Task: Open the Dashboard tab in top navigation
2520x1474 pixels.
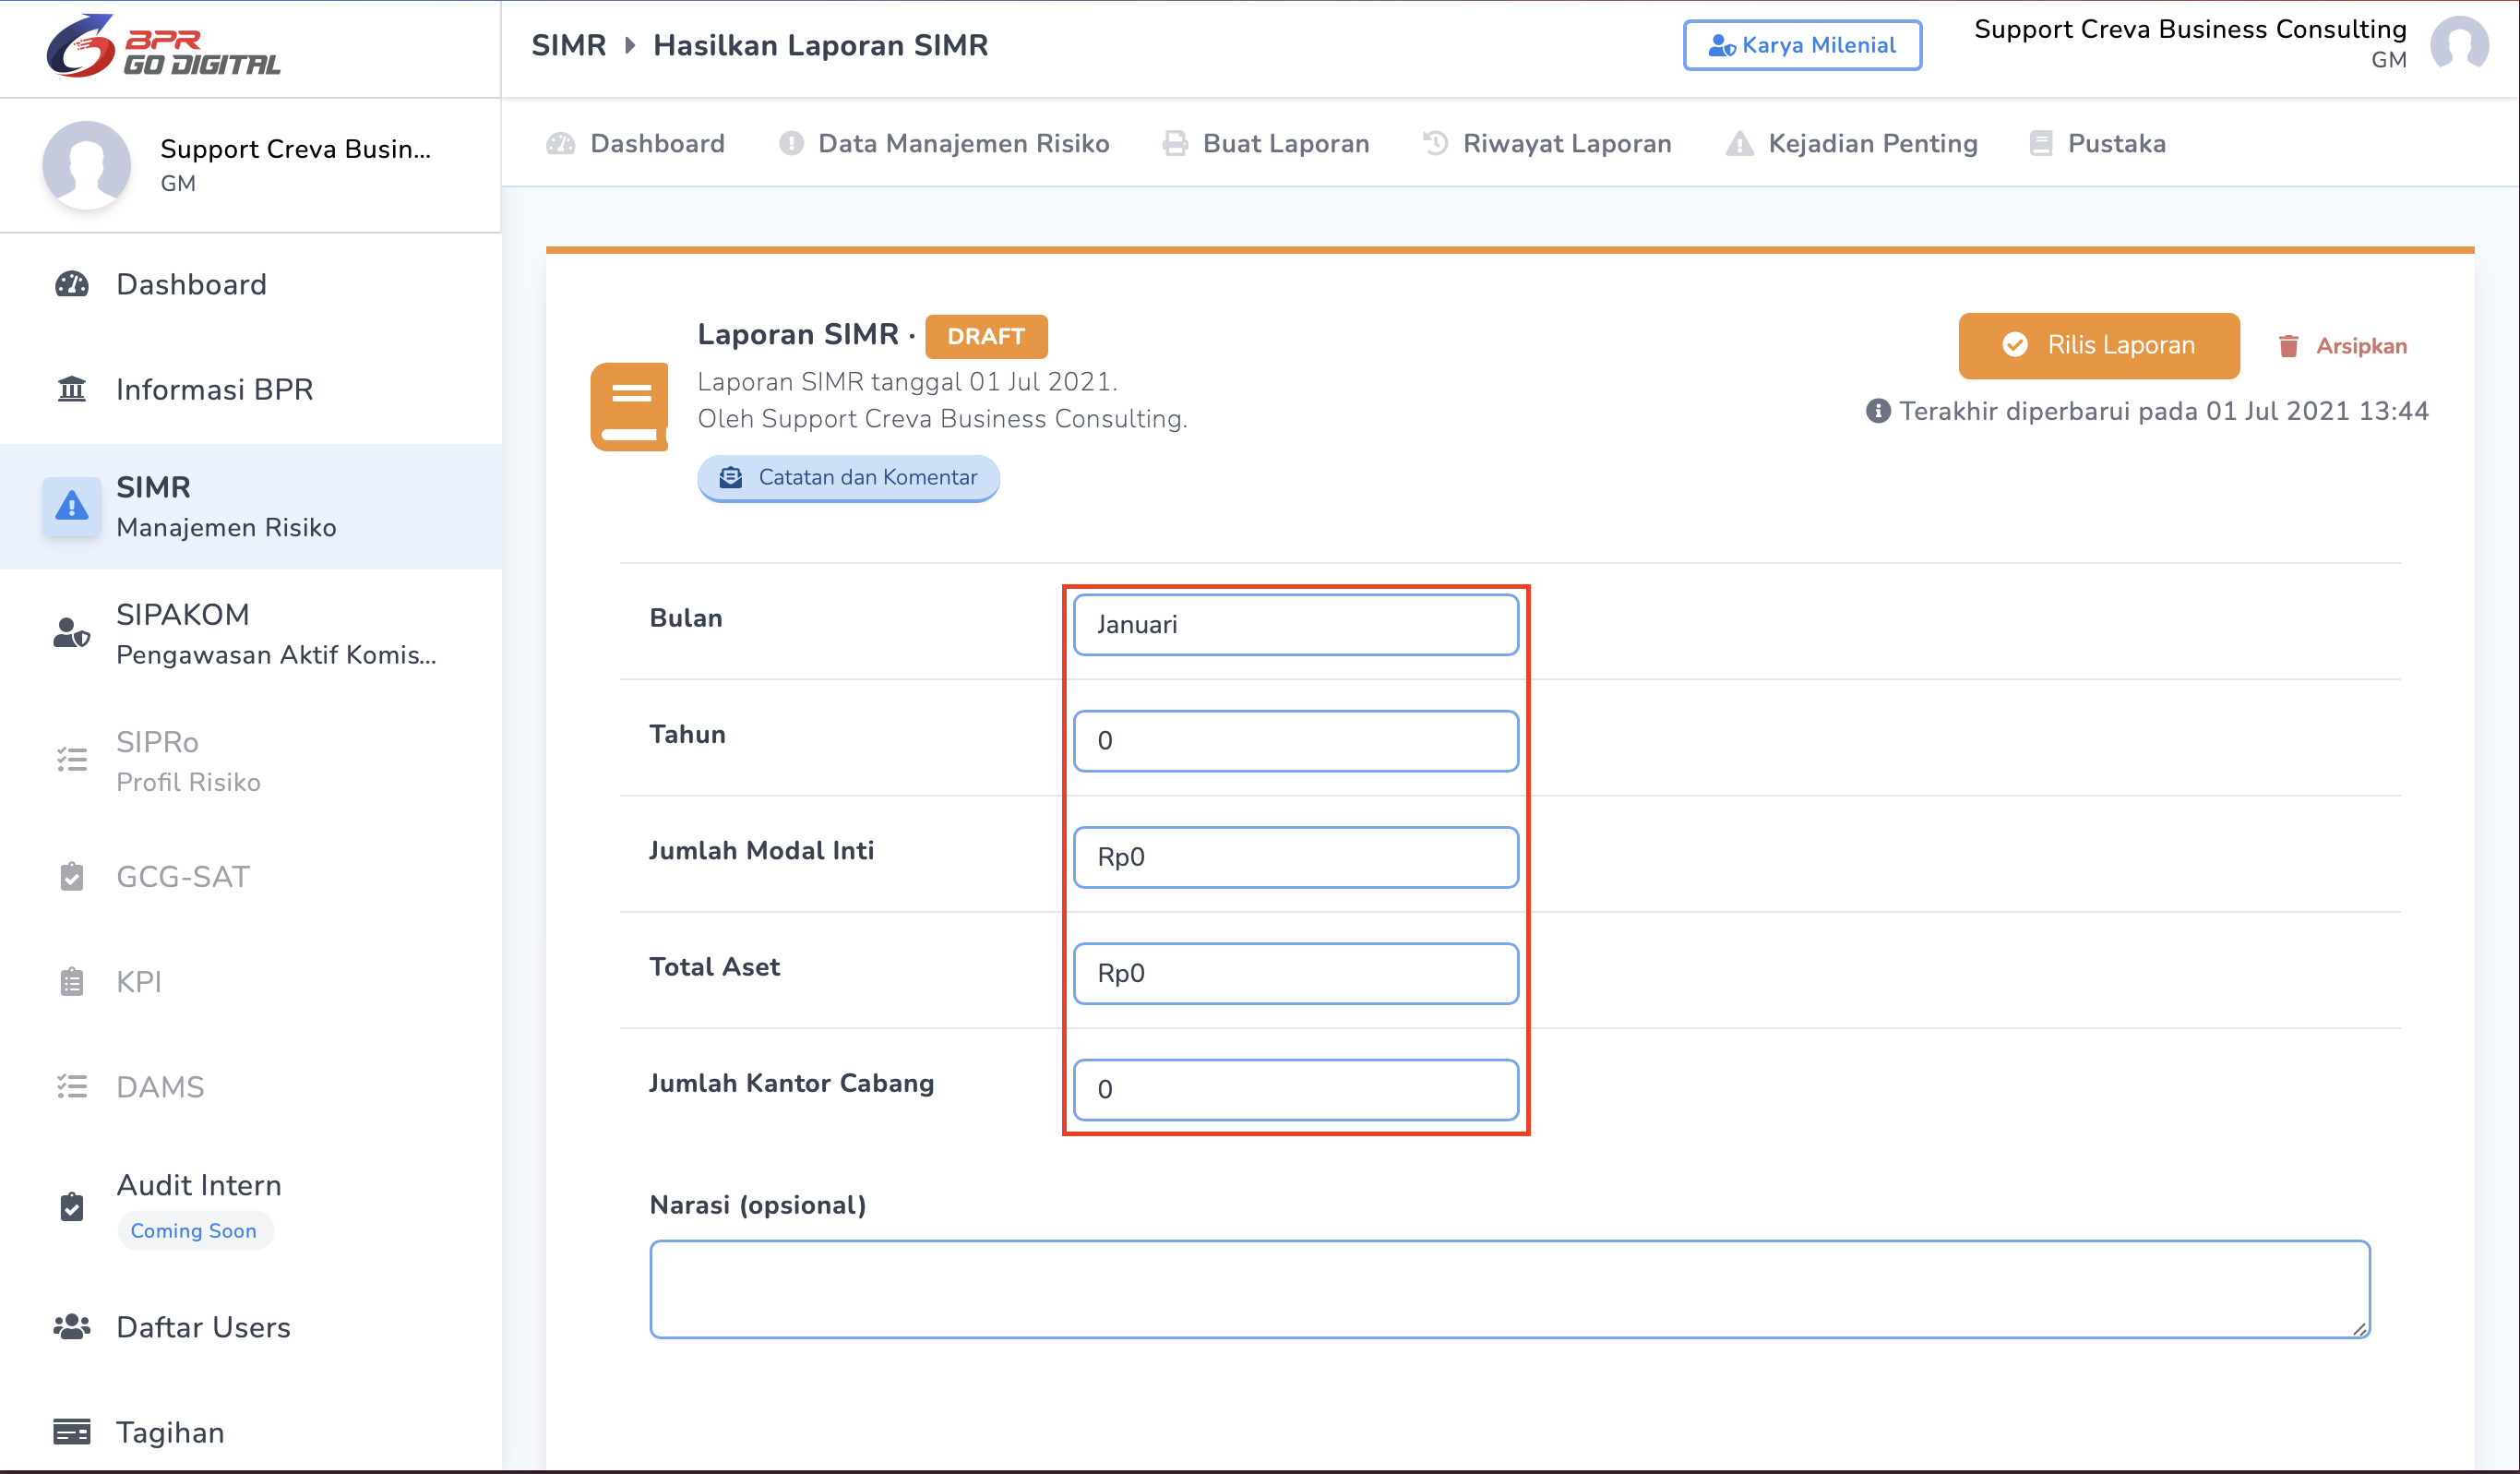Action: pyautogui.click(x=636, y=144)
